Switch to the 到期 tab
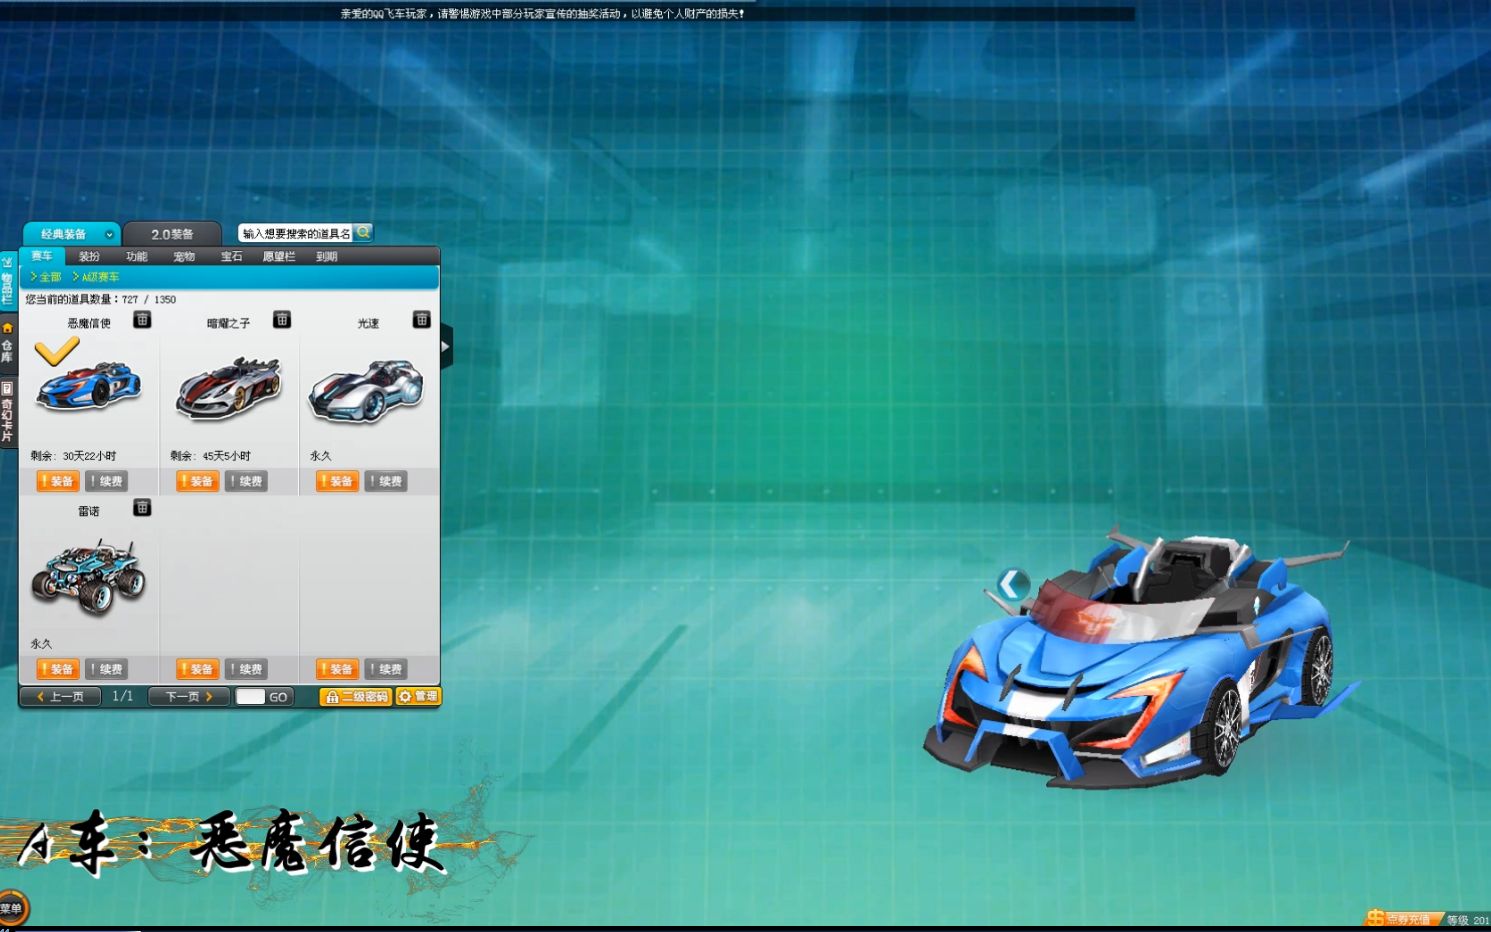Viewport: 1491px width, 932px height. (327, 257)
